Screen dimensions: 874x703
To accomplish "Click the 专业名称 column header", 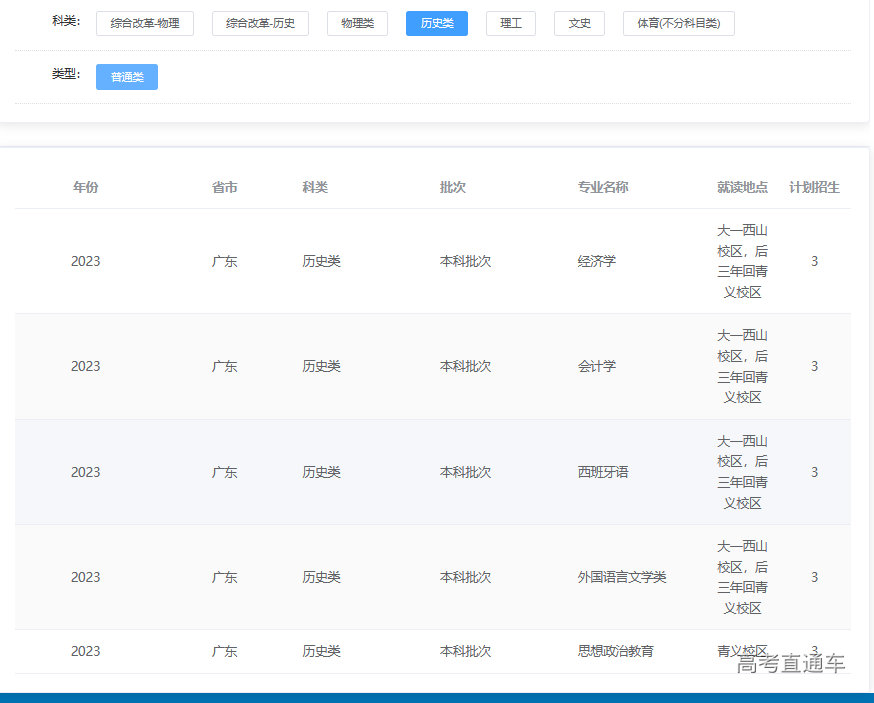I will pyautogui.click(x=603, y=187).
